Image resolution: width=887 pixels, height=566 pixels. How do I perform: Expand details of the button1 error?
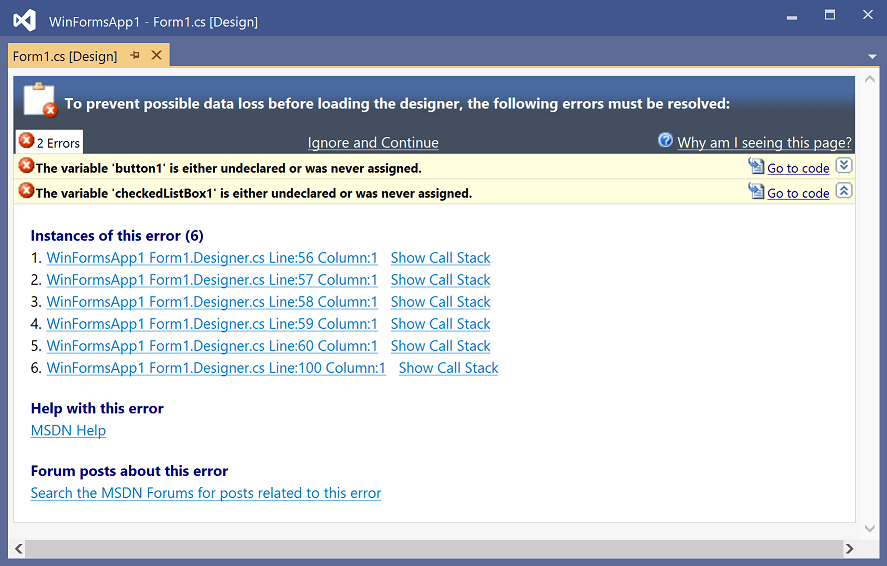(x=843, y=165)
